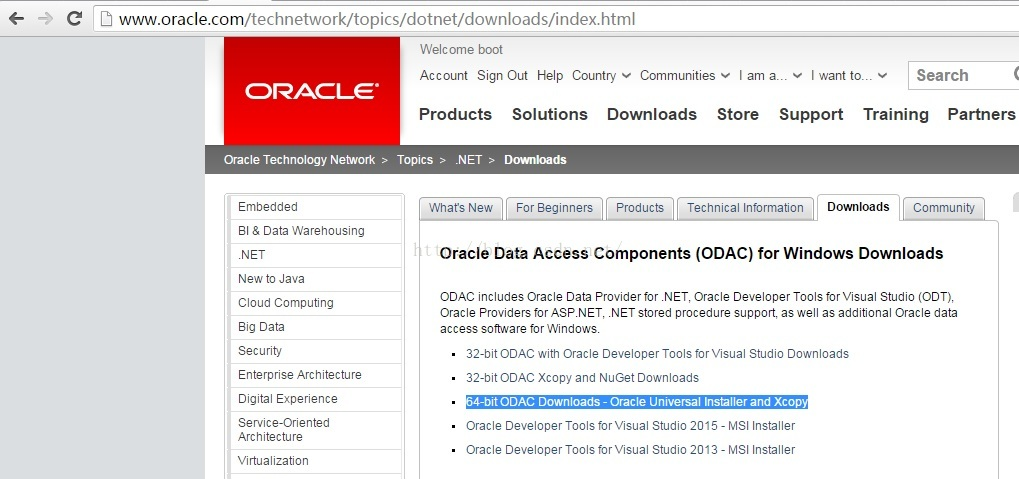Switch to the Community tab
The width and height of the screenshot is (1019, 479).
(x=944, y=208)
